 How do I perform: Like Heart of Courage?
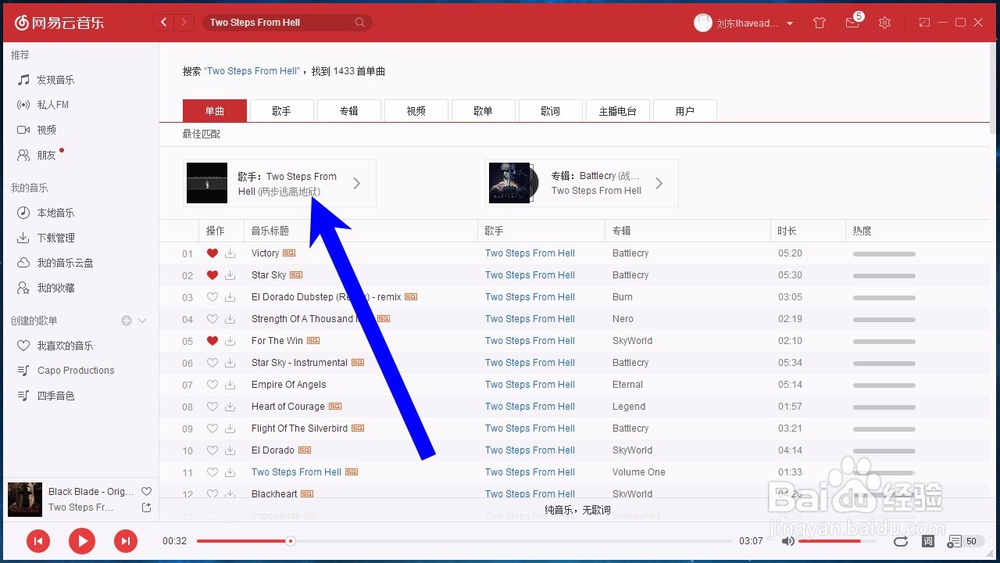212,406
